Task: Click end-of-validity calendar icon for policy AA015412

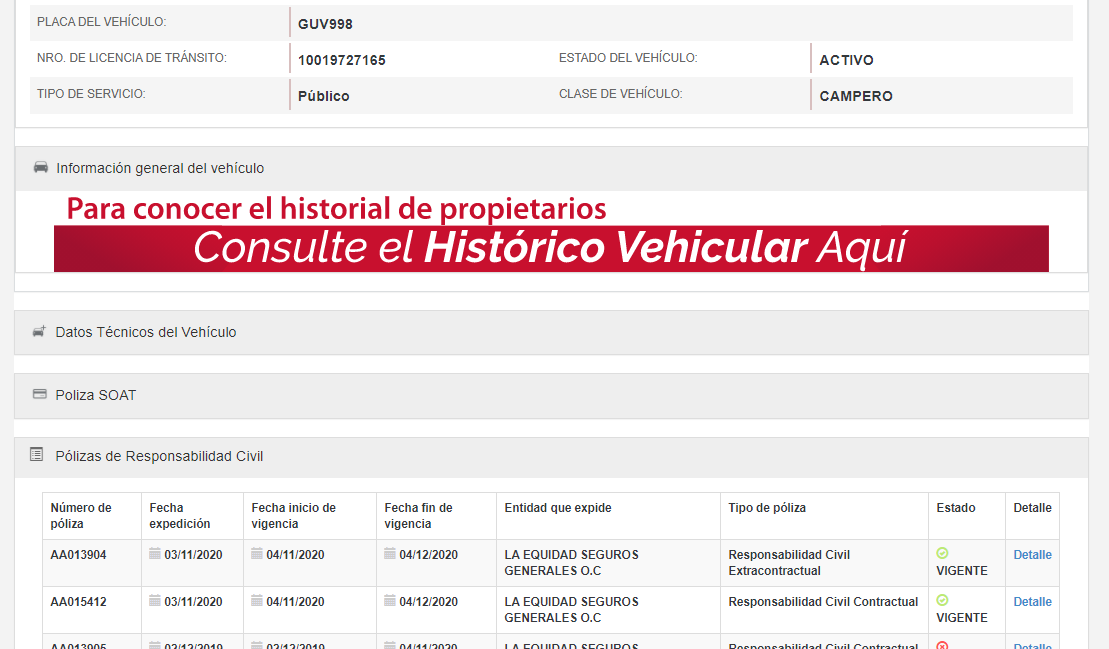Action: [390, 601]
